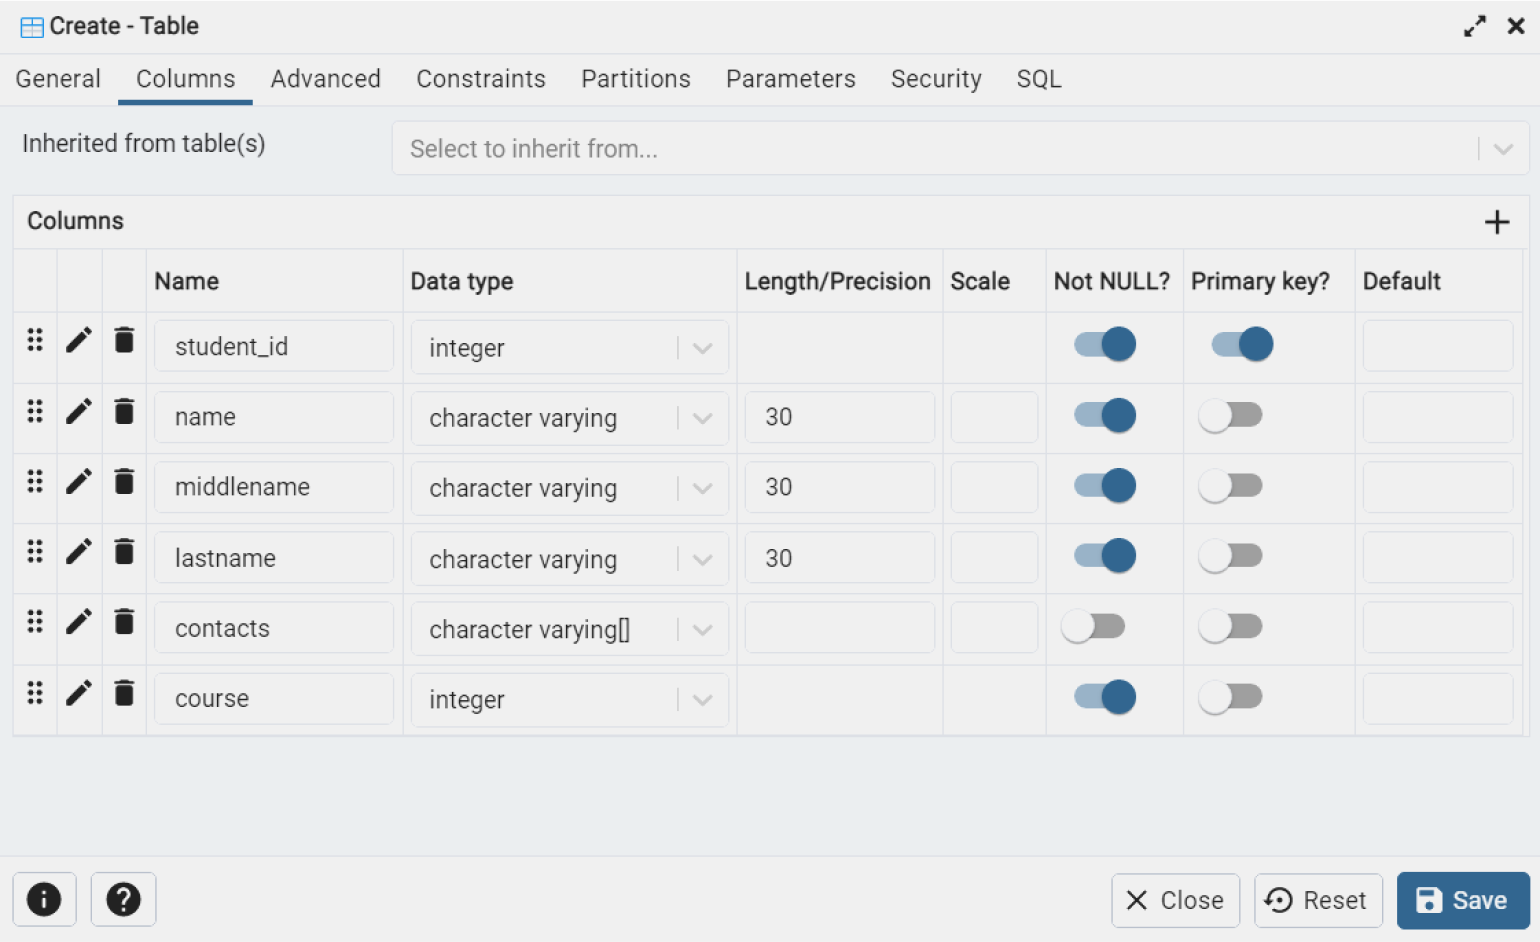Toggle Not NULL for name column

pos(1105,415)
